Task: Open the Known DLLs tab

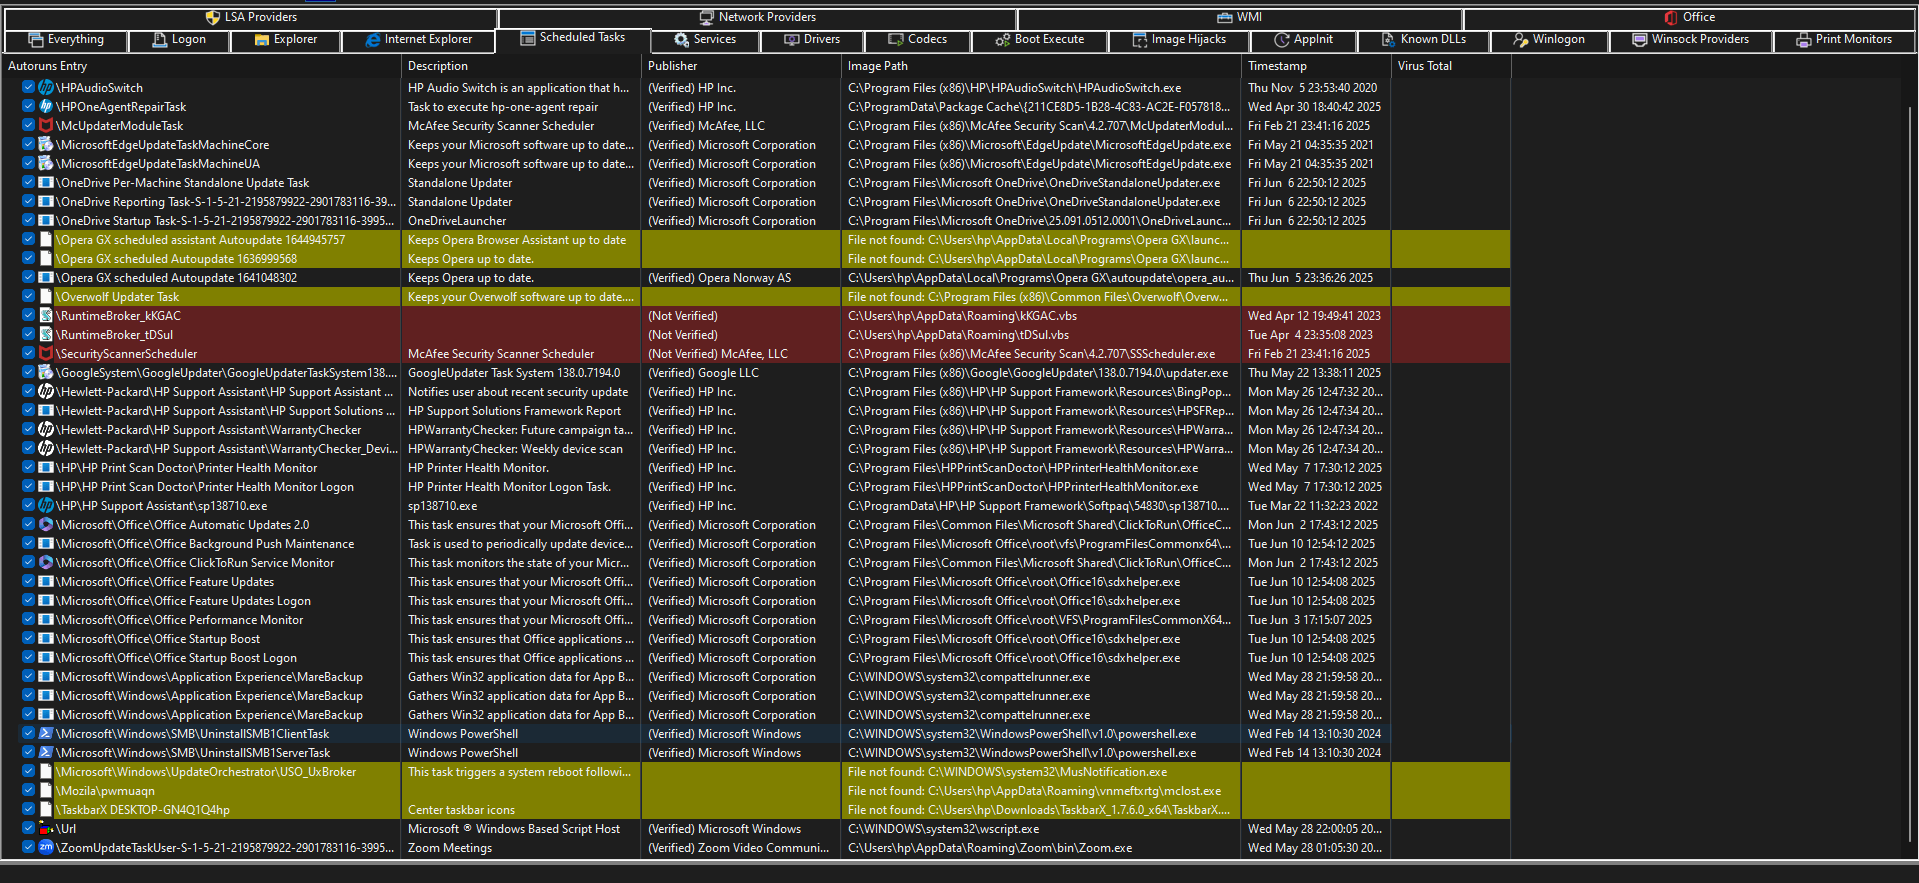Action: pos(1424,40)
